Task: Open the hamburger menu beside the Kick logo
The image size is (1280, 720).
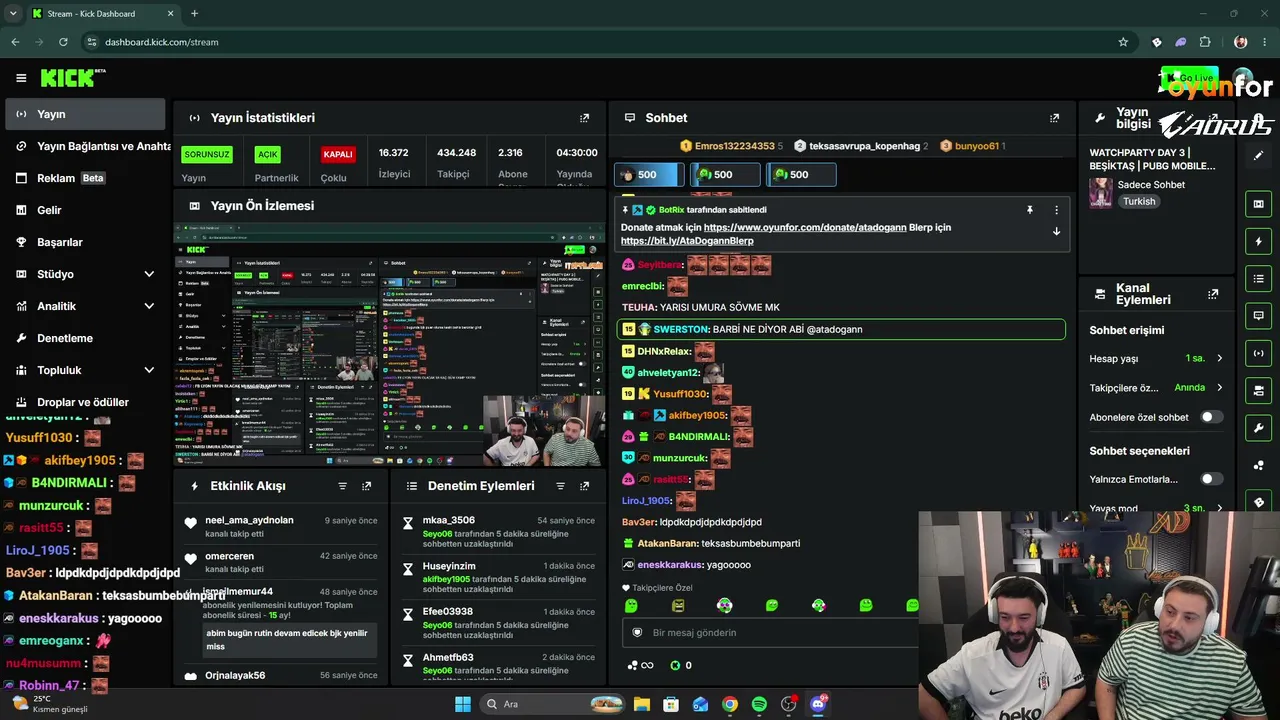Action: tap(21, 78)
